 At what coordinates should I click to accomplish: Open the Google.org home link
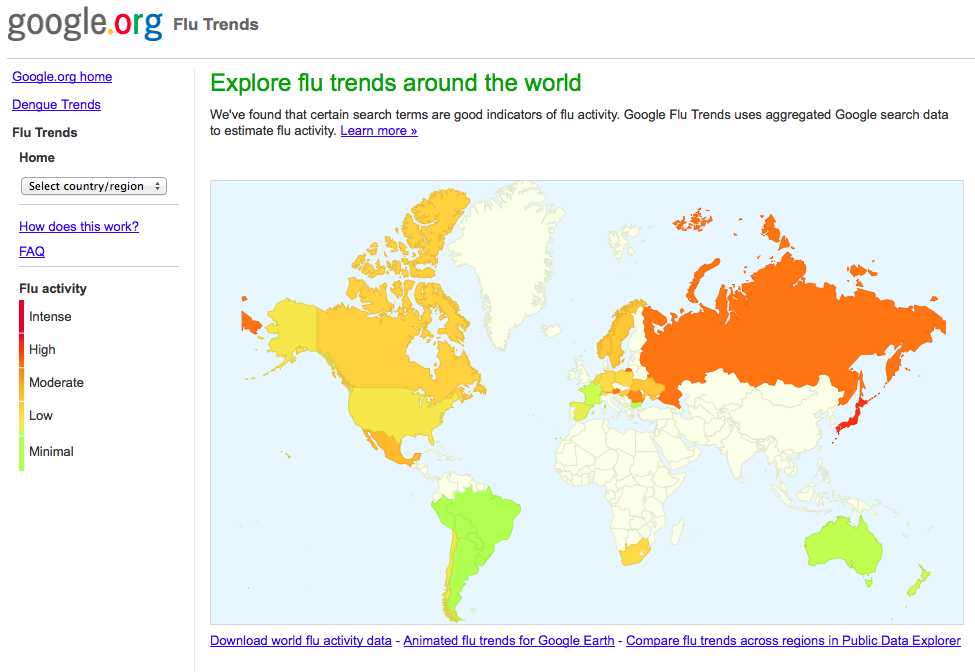click(x=62, y=76)
